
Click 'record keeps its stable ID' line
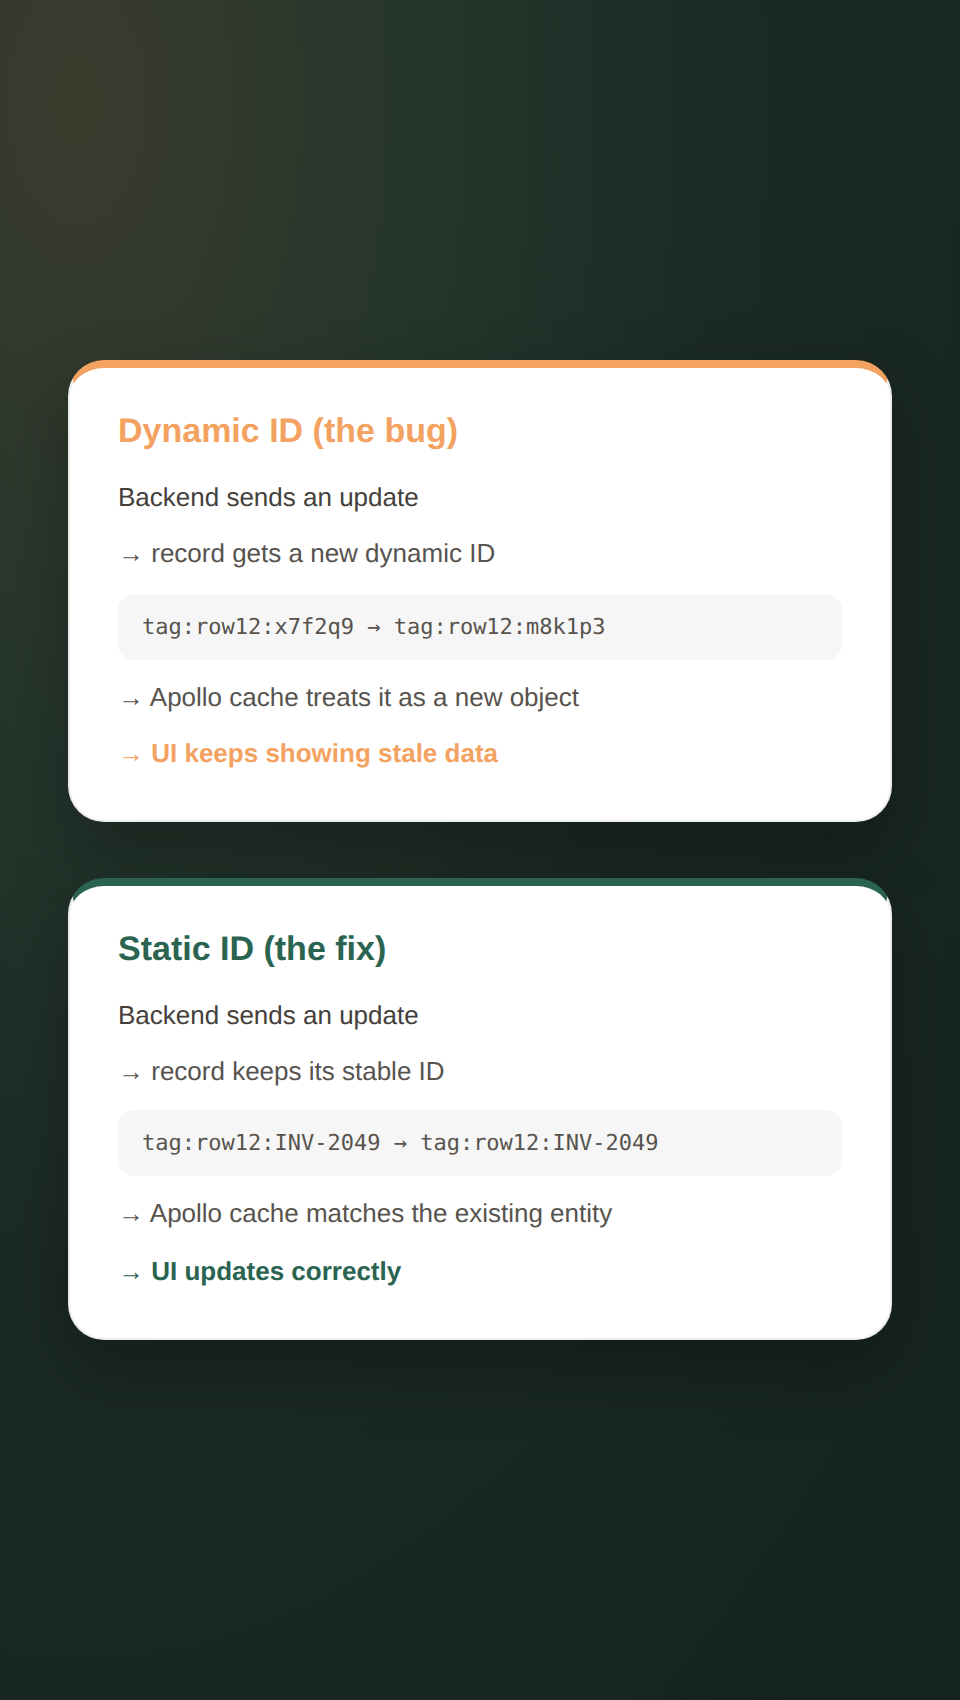coord(281,1072)
